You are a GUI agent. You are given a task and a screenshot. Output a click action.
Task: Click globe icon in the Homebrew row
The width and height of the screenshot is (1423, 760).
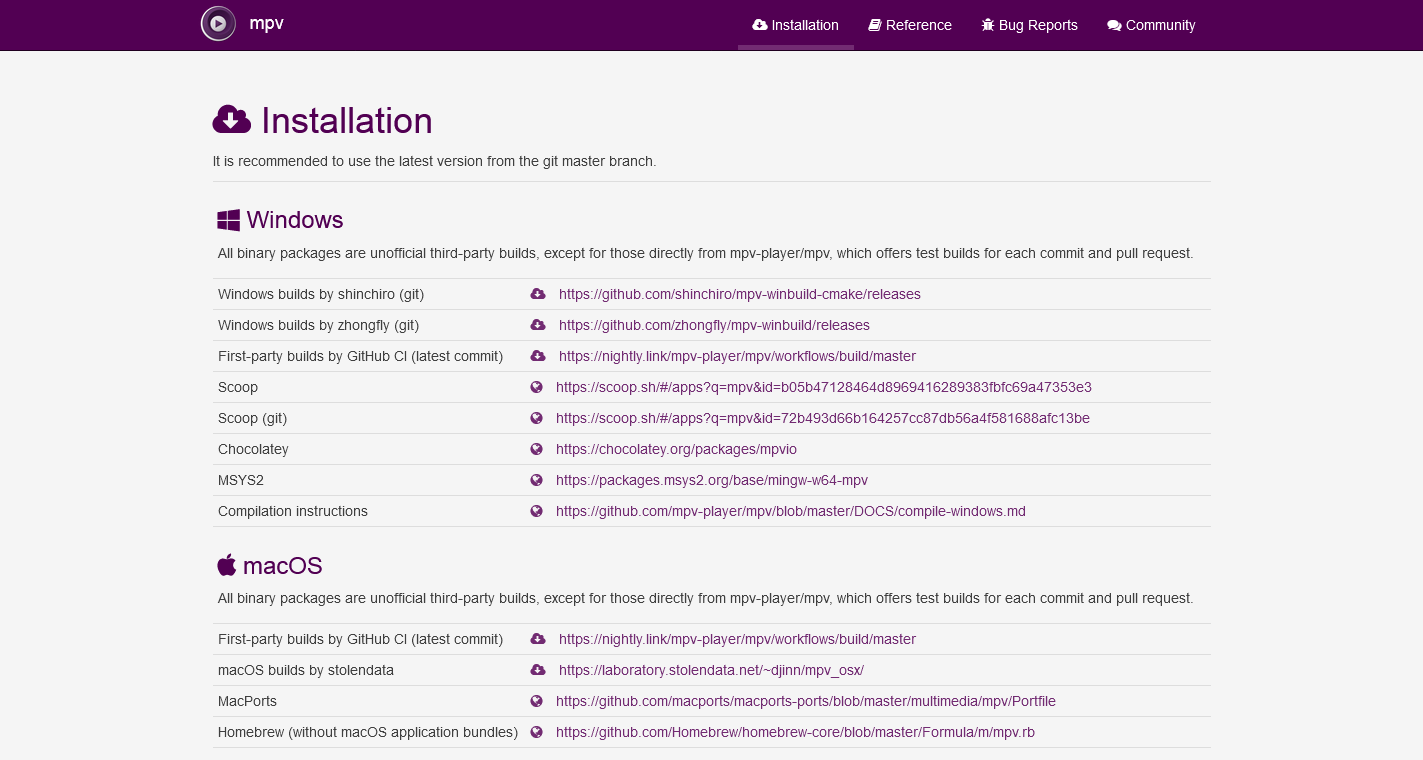[x=536, y=732]
